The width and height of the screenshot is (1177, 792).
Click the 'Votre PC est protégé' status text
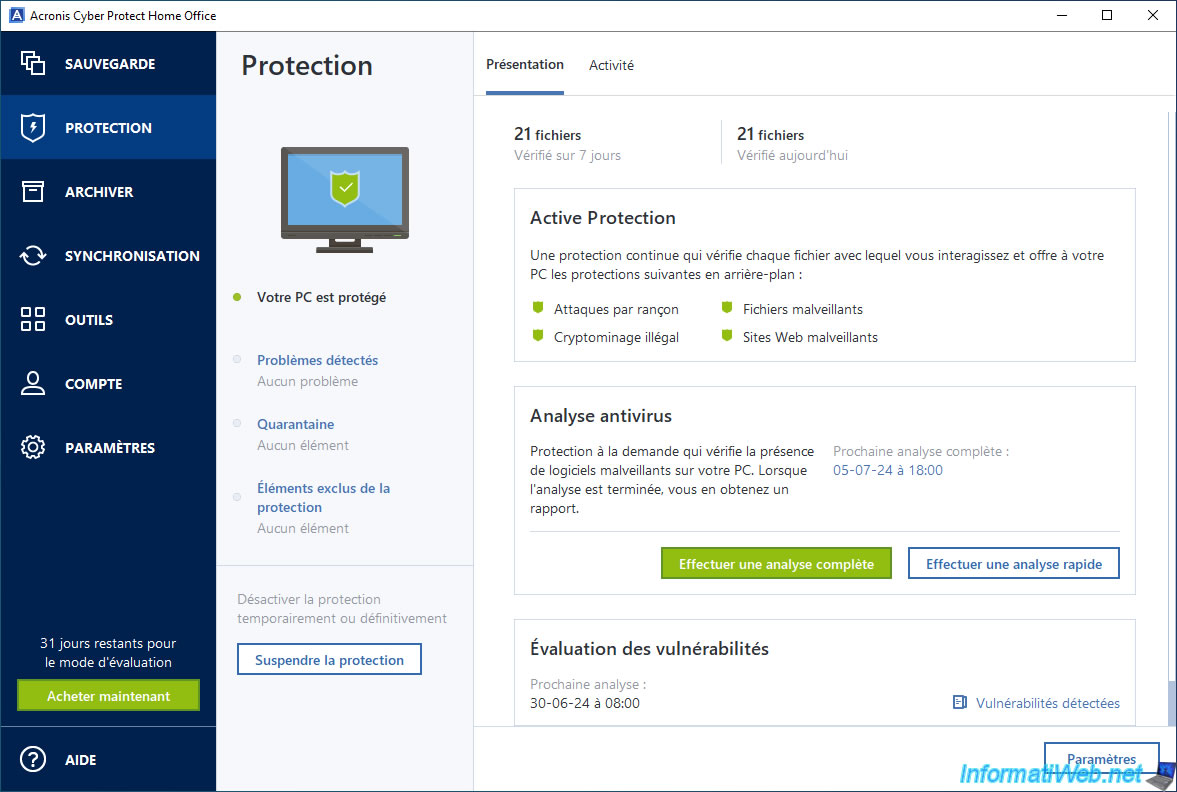[x=321, y=297]
